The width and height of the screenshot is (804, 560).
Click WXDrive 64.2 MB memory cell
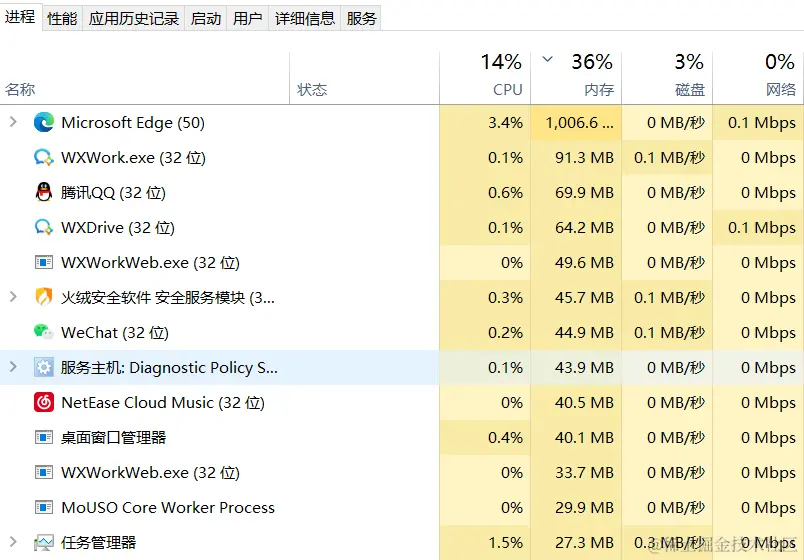(x=576, y=227)
